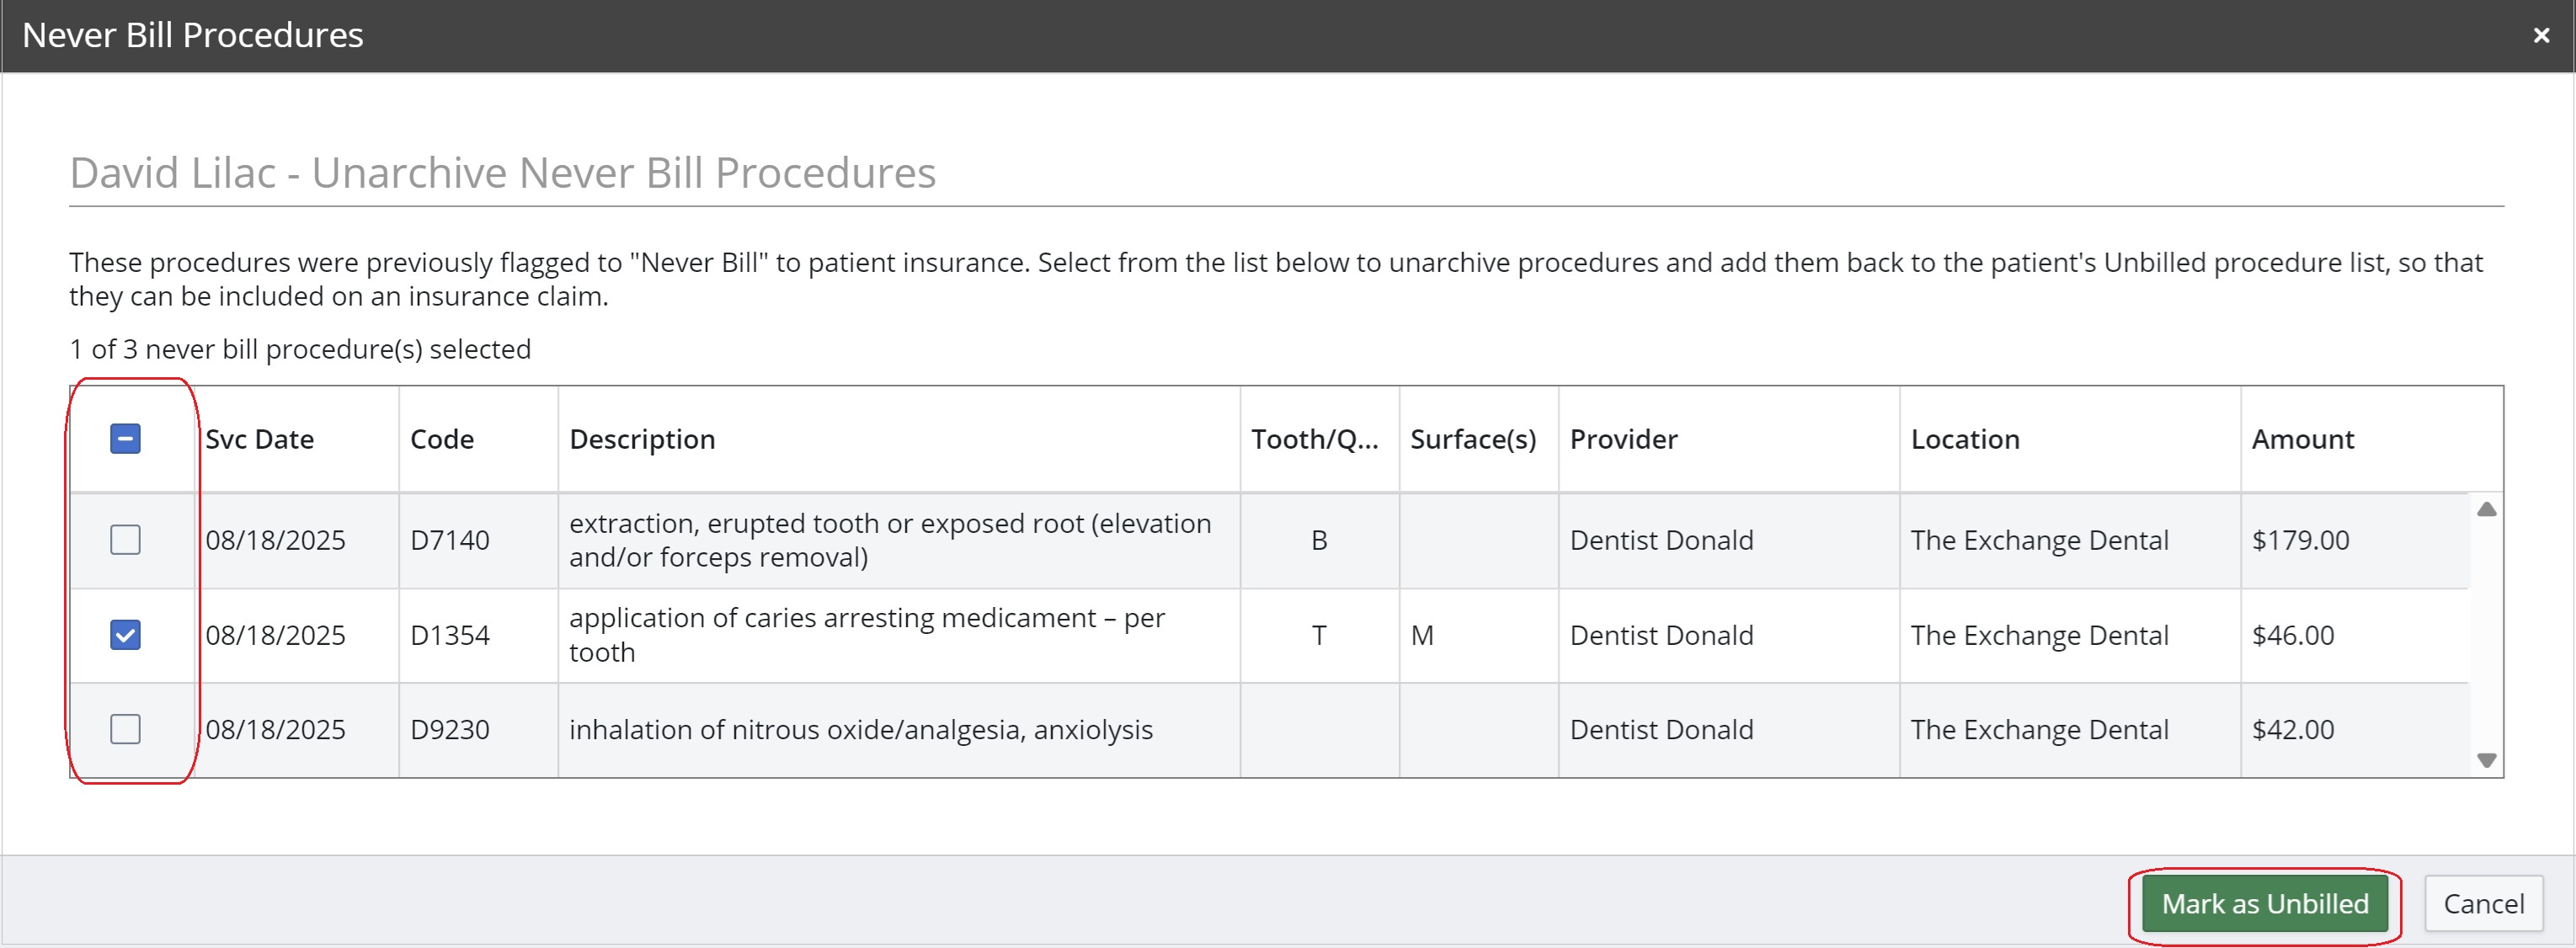Click the Cancel button
This screenshot has width=2576, height=948.
tap(2483, 904)
